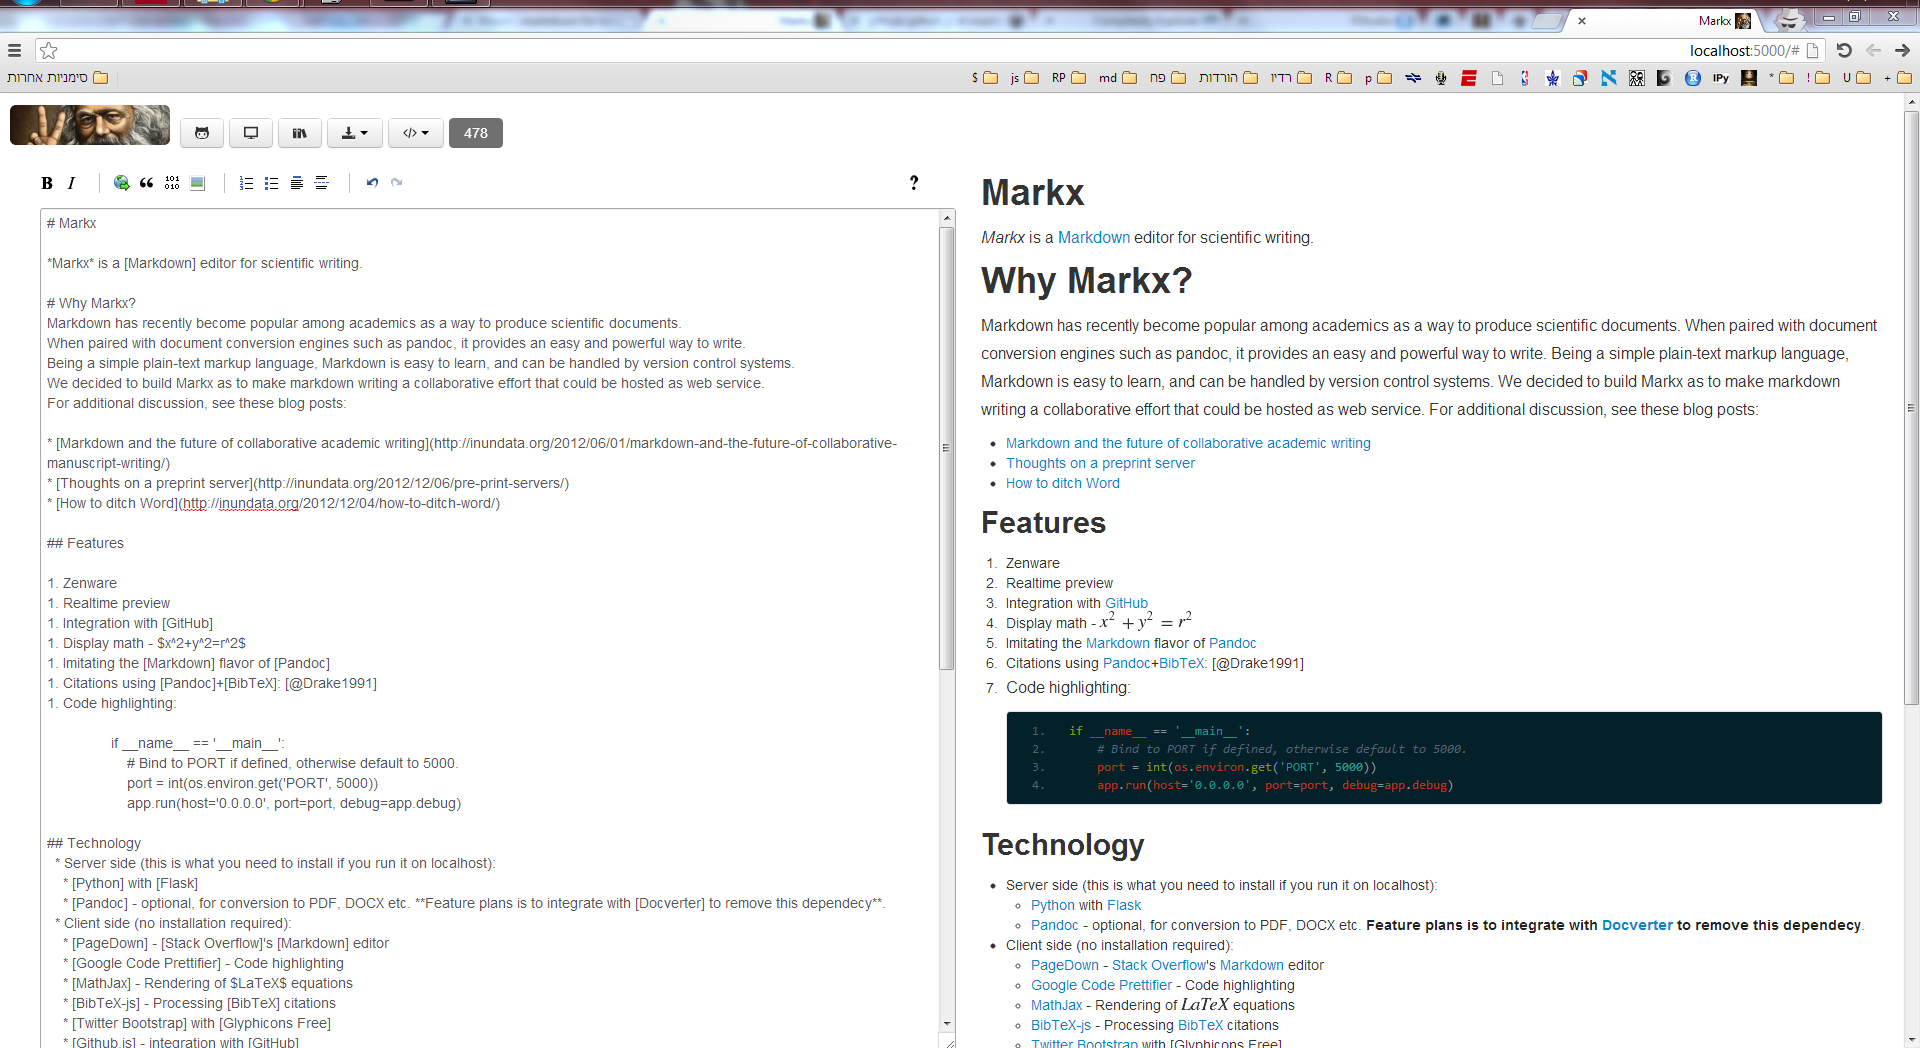Insert a blockquote
This screenshot has width=1920, height=1048.
[147, 183]
